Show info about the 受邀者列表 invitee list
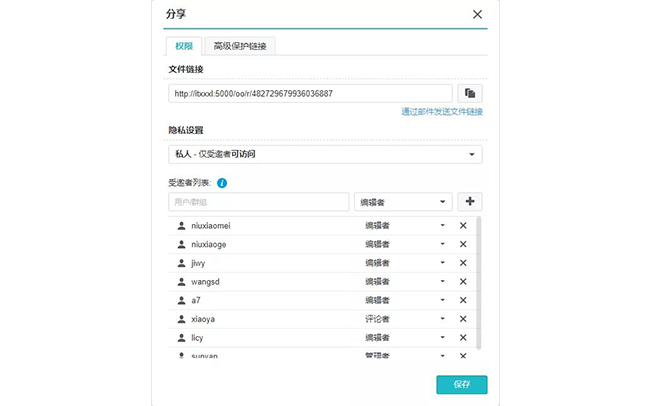Viewport: 650px width, 406px height. (x=222, y=183)
